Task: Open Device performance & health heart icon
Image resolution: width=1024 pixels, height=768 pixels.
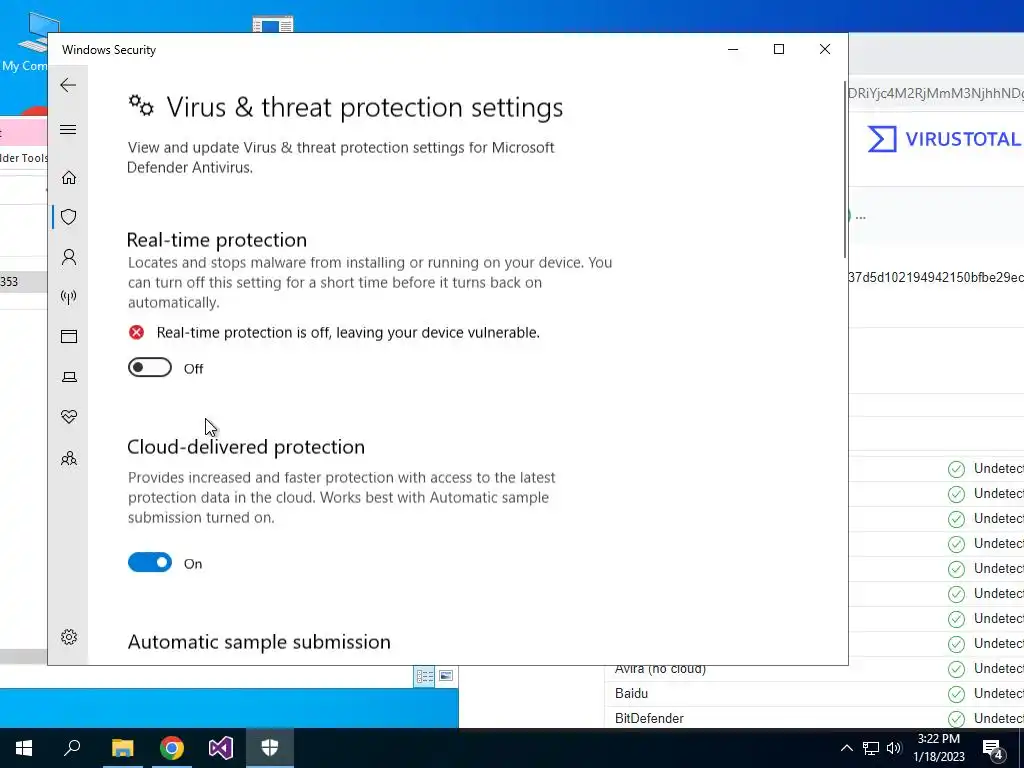Action: click(x=69, y=417)
